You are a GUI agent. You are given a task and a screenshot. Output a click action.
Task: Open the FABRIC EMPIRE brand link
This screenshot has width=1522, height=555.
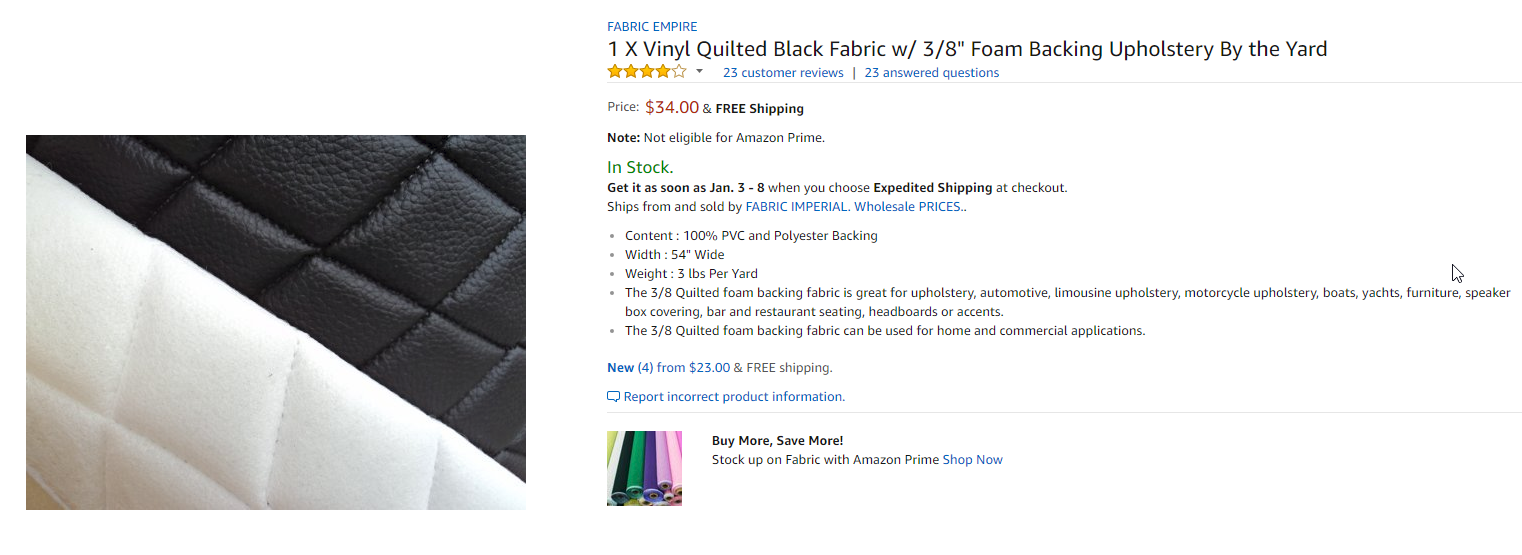click(652, 27)
